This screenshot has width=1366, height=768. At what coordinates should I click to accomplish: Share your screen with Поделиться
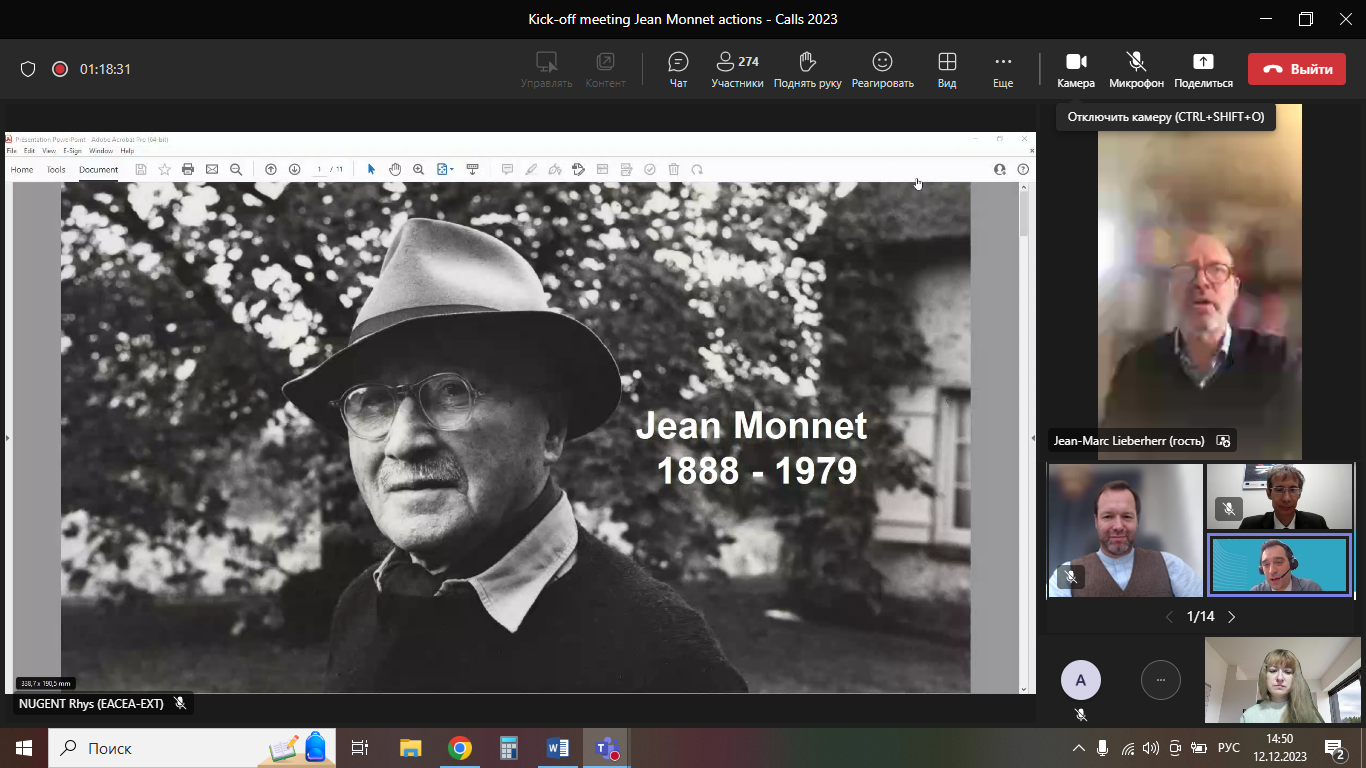tap(1203, 69)
